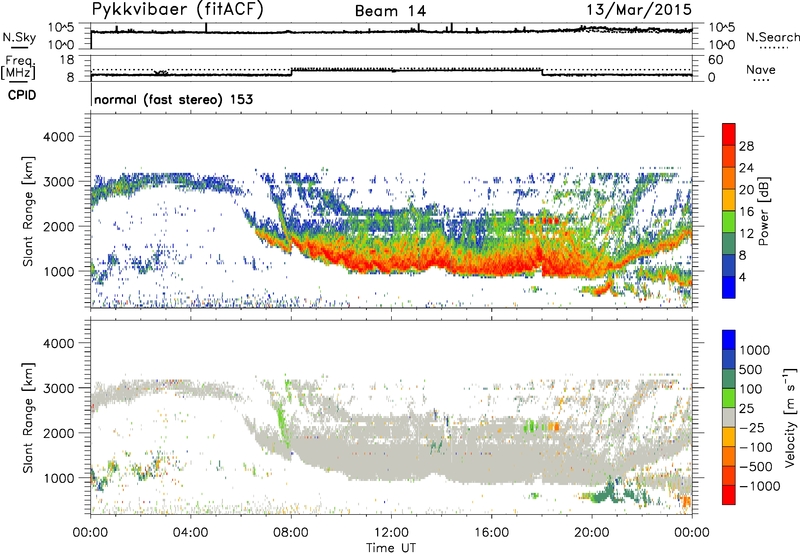Click the 'Time UT' axis label
Screen dimensions: 800x554
tap(391, 548)
